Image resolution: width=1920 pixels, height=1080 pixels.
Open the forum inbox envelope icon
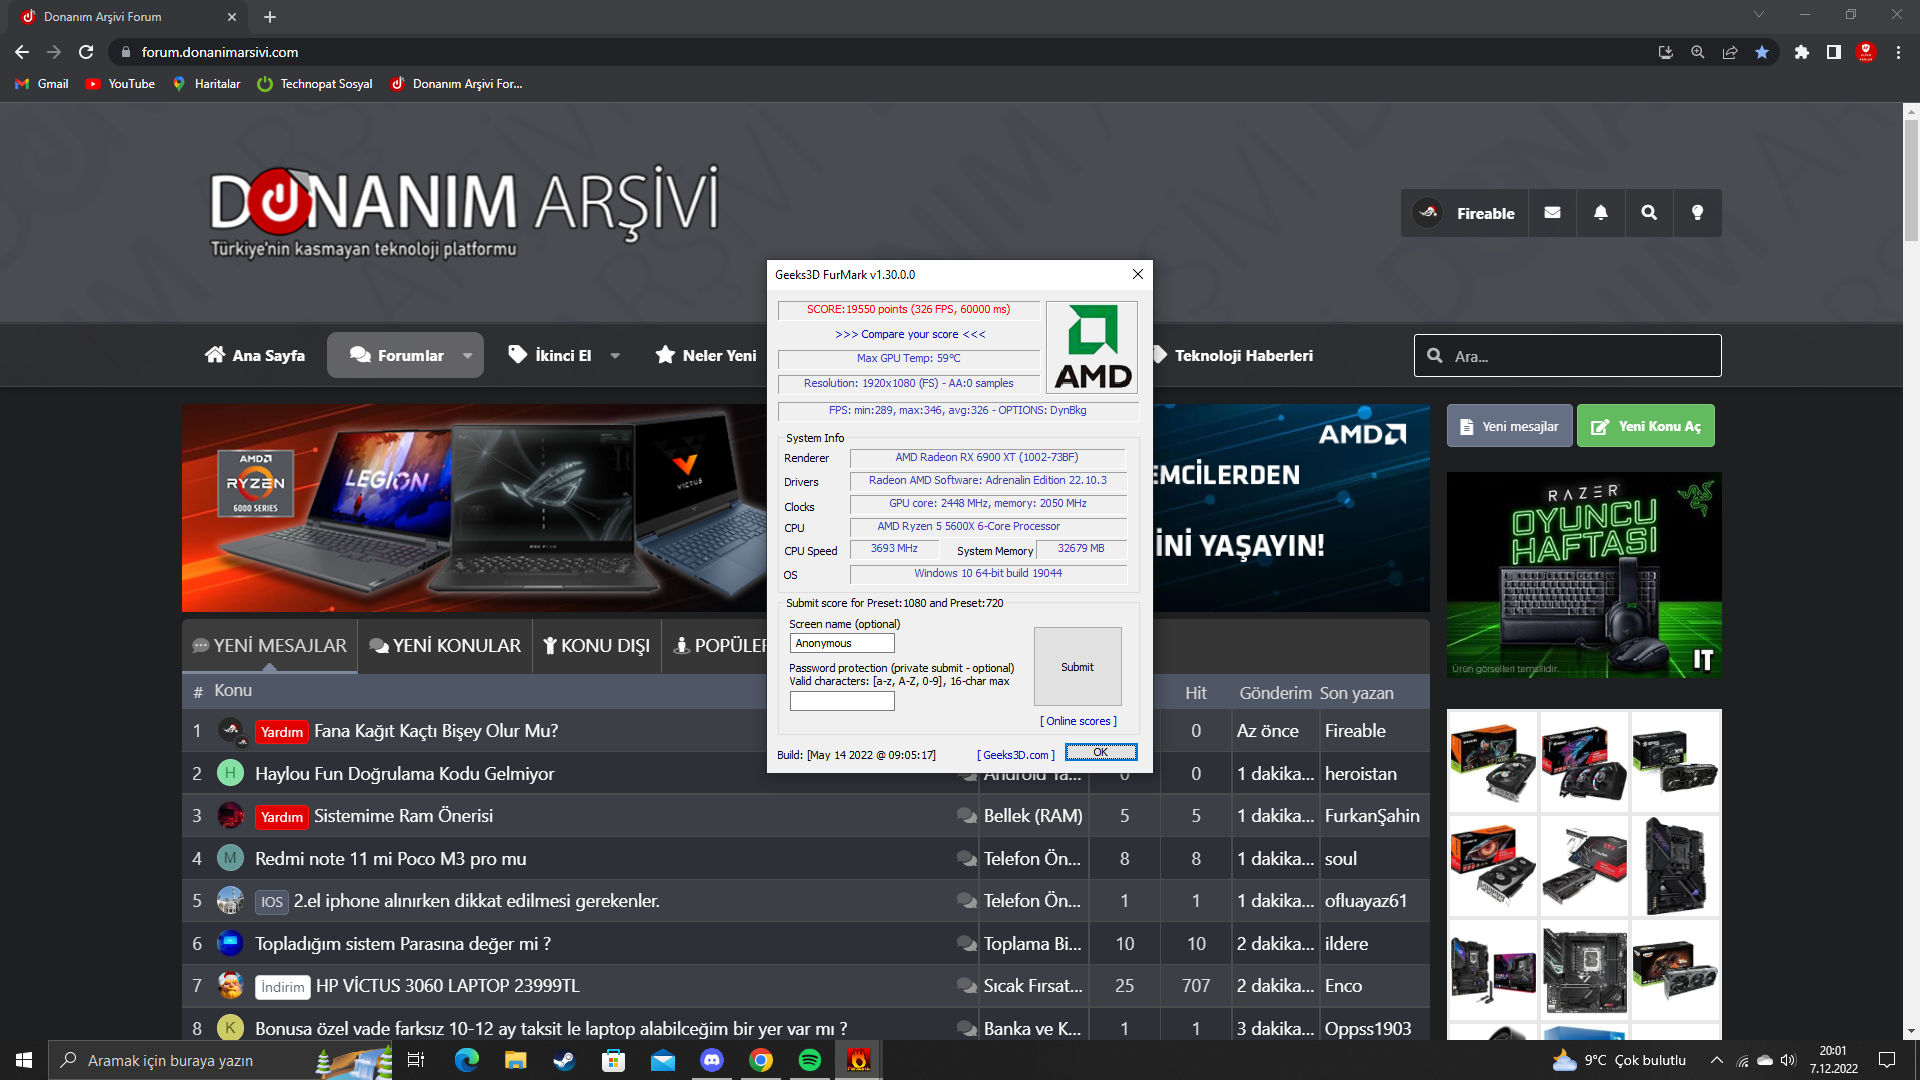[1552, 213]
